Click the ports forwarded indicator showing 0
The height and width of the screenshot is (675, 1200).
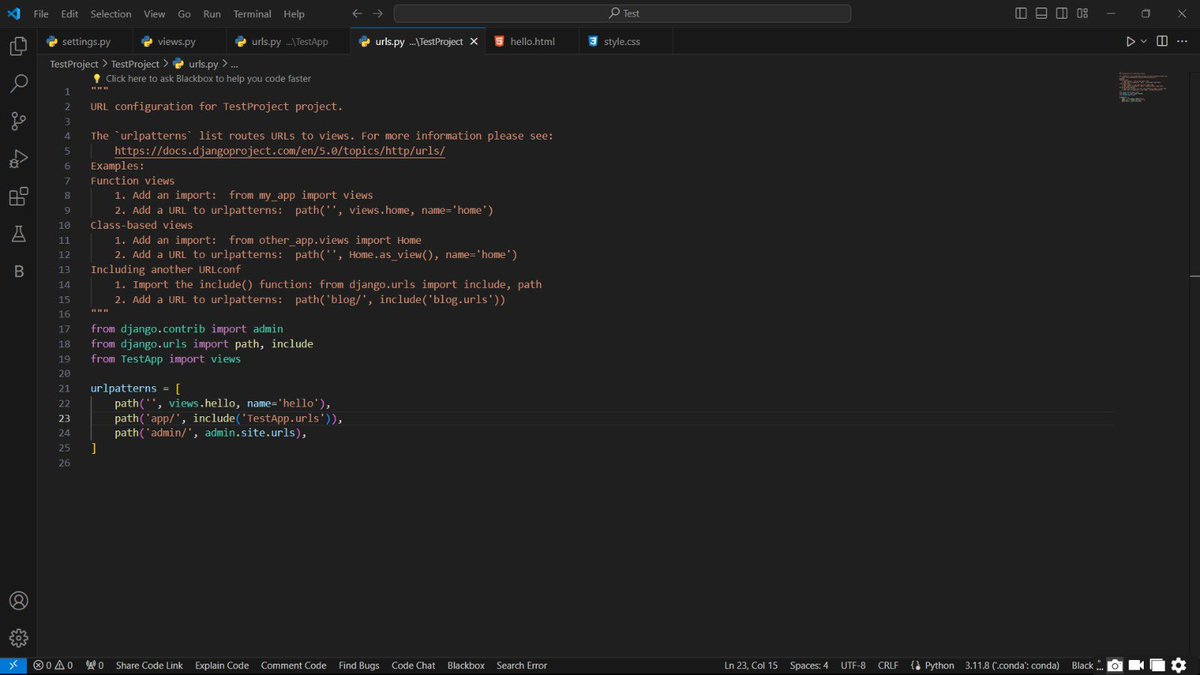coord(94,665)
